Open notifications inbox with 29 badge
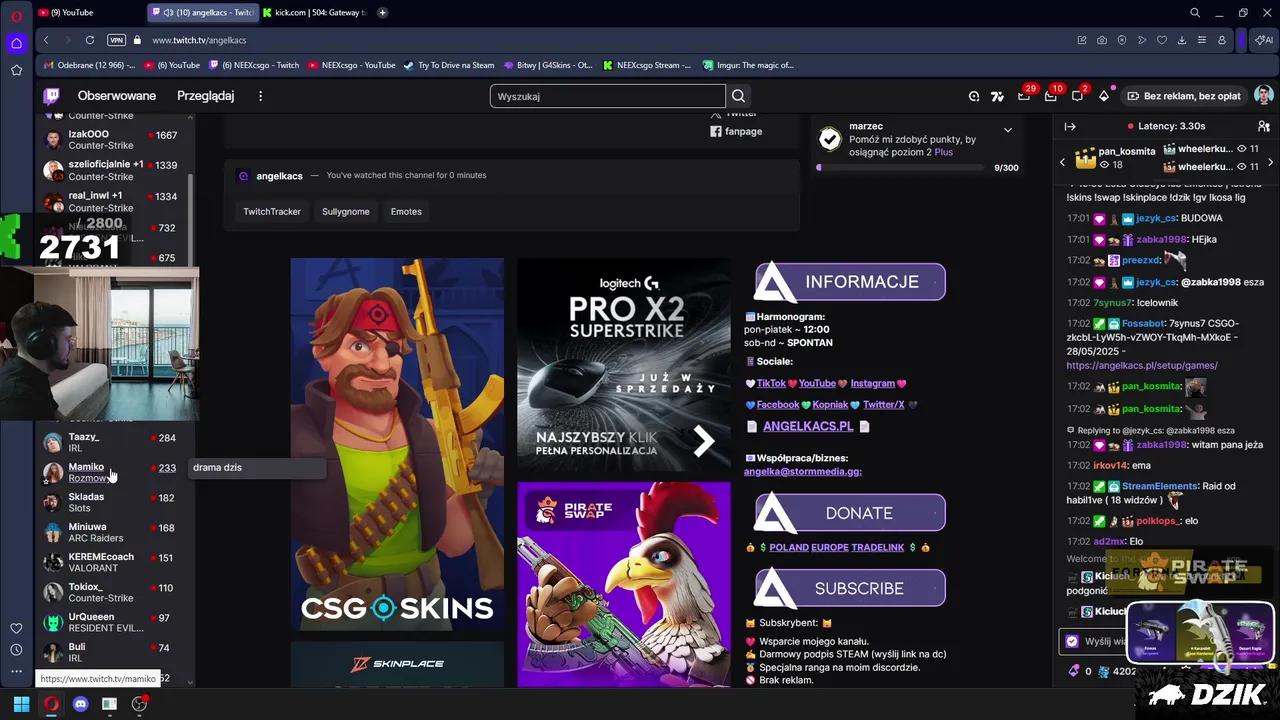The image size is (1280, 720). click(x=1024, y=96)
